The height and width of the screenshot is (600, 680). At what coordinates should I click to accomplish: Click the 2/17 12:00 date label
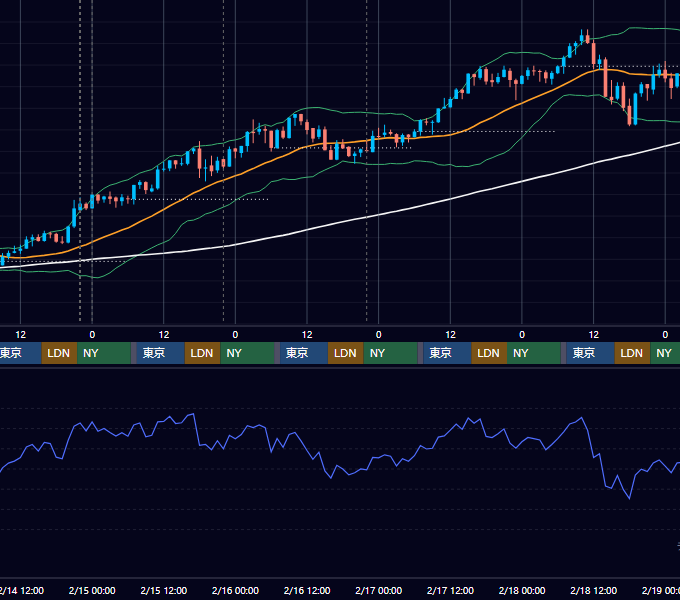pos(450,590)
